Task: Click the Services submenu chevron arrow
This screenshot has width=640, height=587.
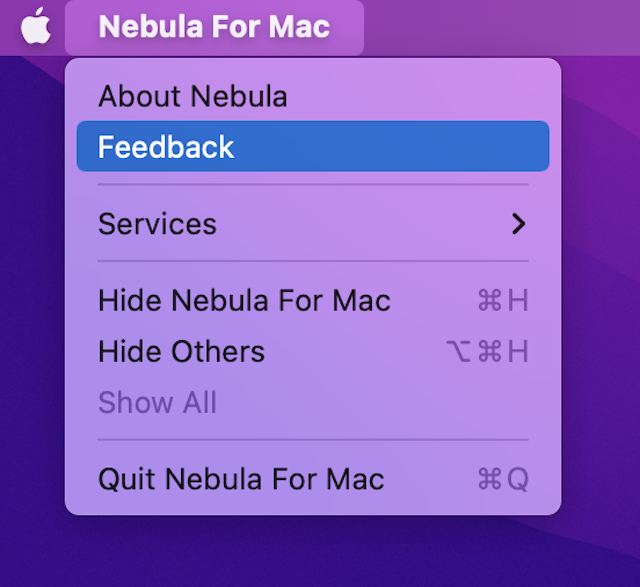Action: coord(519,224)
